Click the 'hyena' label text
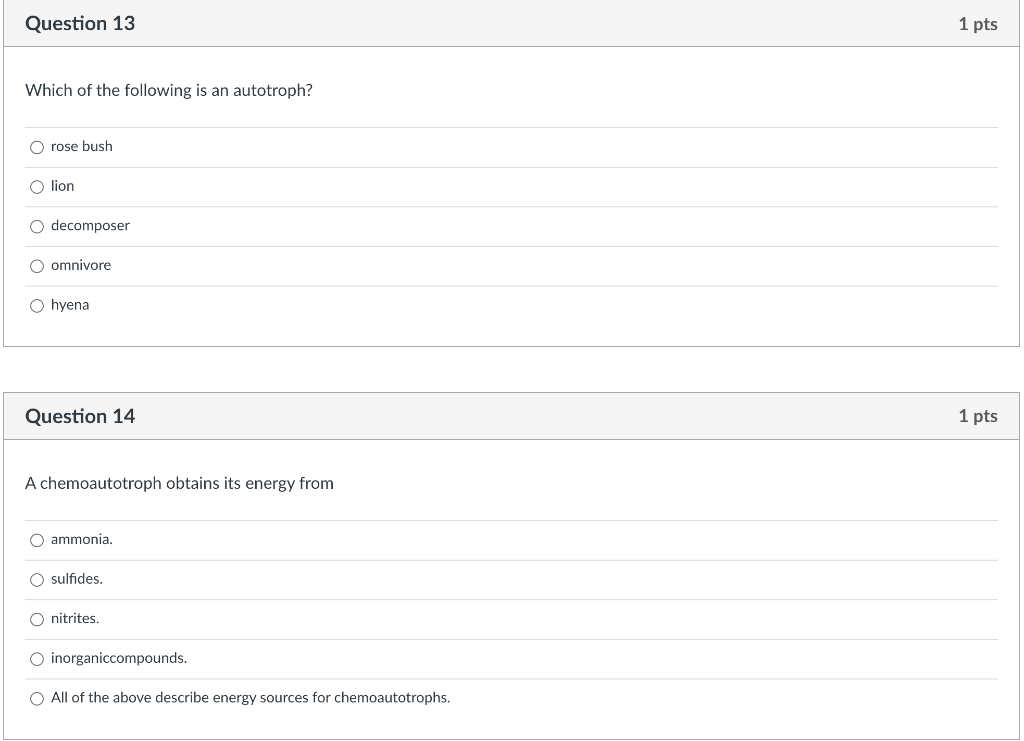 point(70,305)
